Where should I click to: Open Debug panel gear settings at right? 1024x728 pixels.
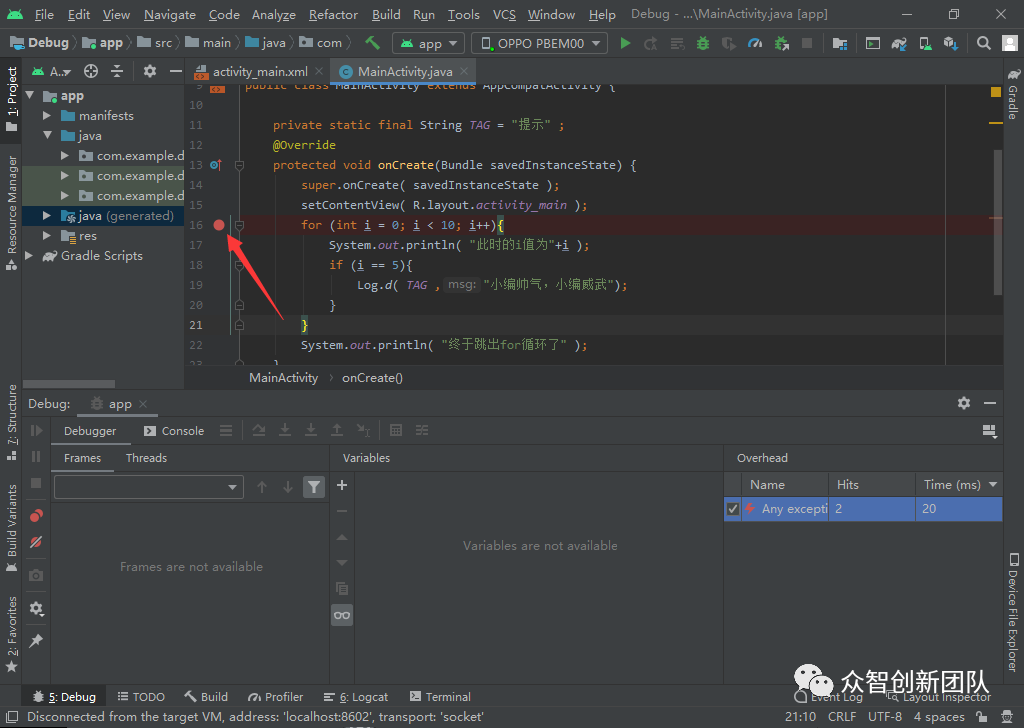pos(964,403)
